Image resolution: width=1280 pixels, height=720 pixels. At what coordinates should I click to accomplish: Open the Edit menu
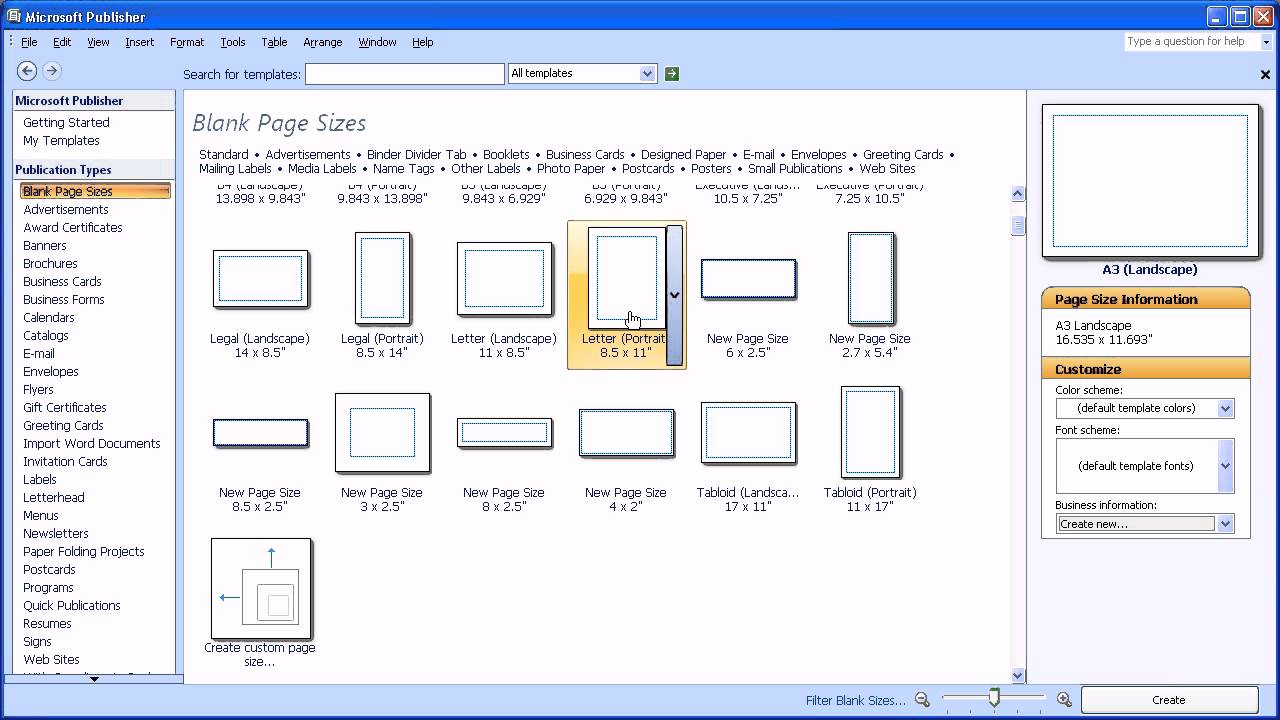pyautogui.click(x=62, y=42)
